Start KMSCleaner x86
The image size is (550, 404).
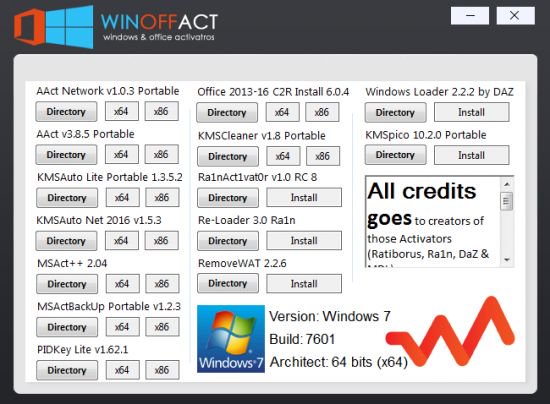323,156
